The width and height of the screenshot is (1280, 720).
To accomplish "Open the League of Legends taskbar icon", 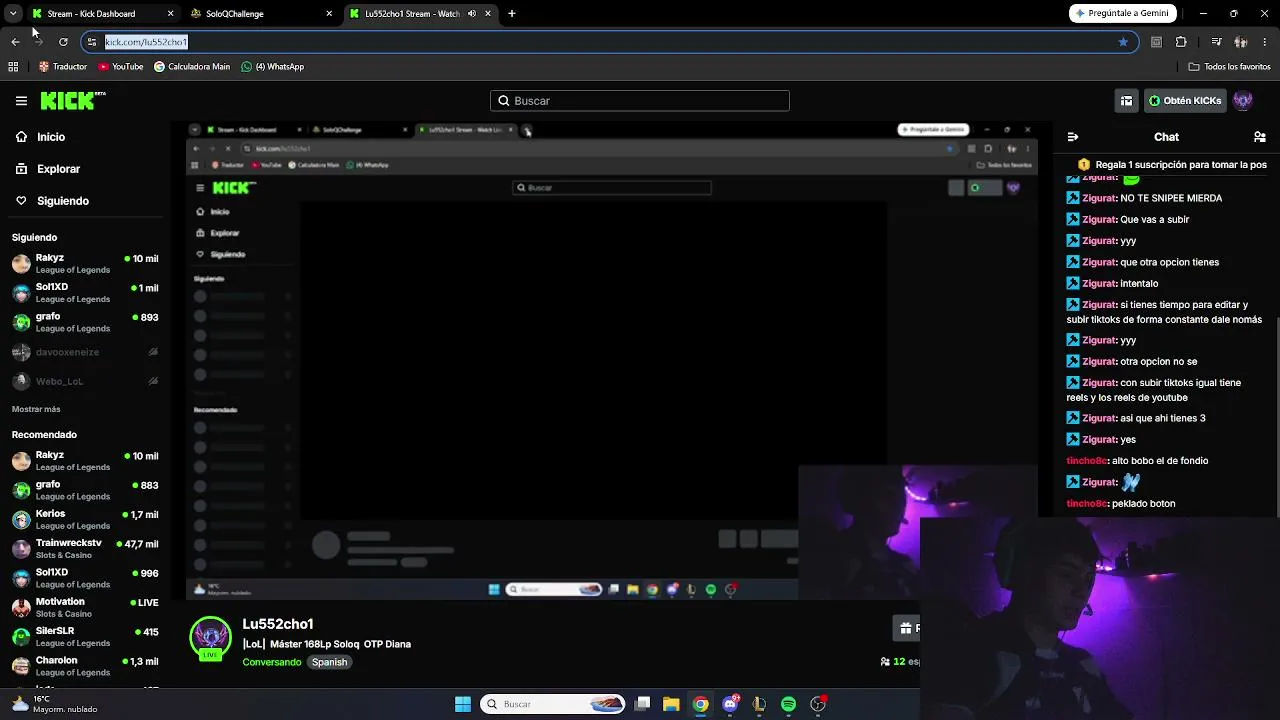I will [x=759, y=704].
